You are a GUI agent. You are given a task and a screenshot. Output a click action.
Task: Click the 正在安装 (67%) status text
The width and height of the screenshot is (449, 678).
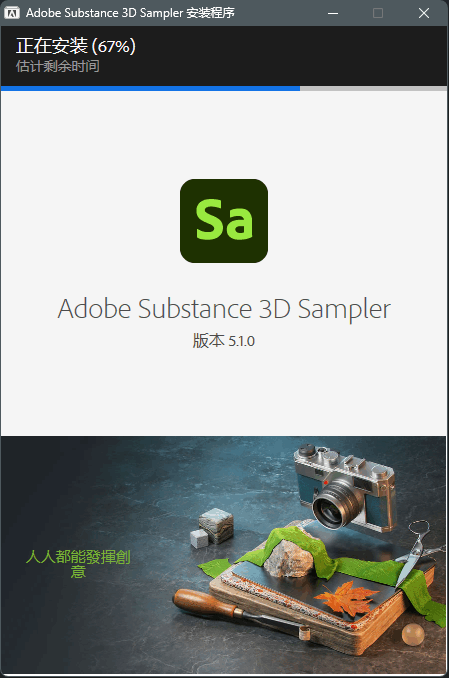click(x=76, y=46)
